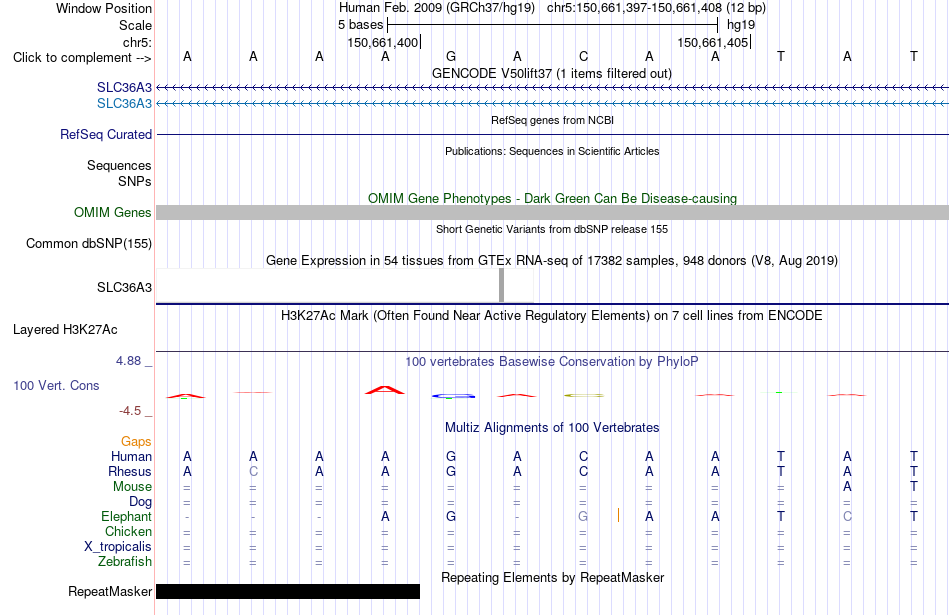Image resolution: width=950 pixels, height=615 pixels.
Task: Click the RefSeq Curated track label
Action: coord(106,135)
